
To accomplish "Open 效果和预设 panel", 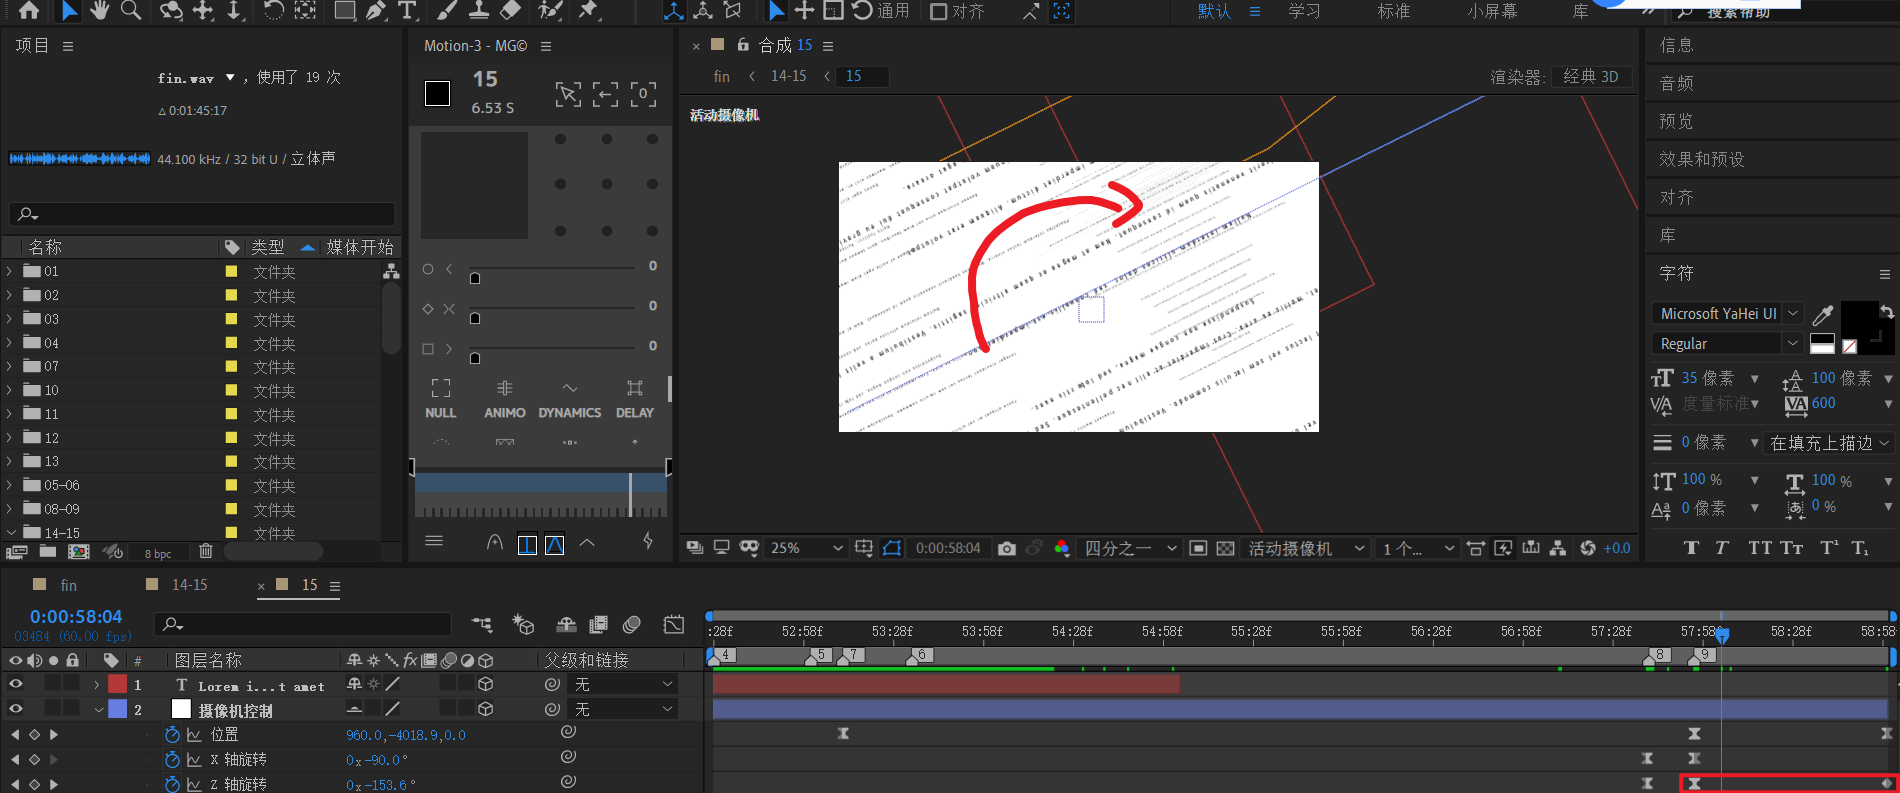I will click(x=1702, y=159).
